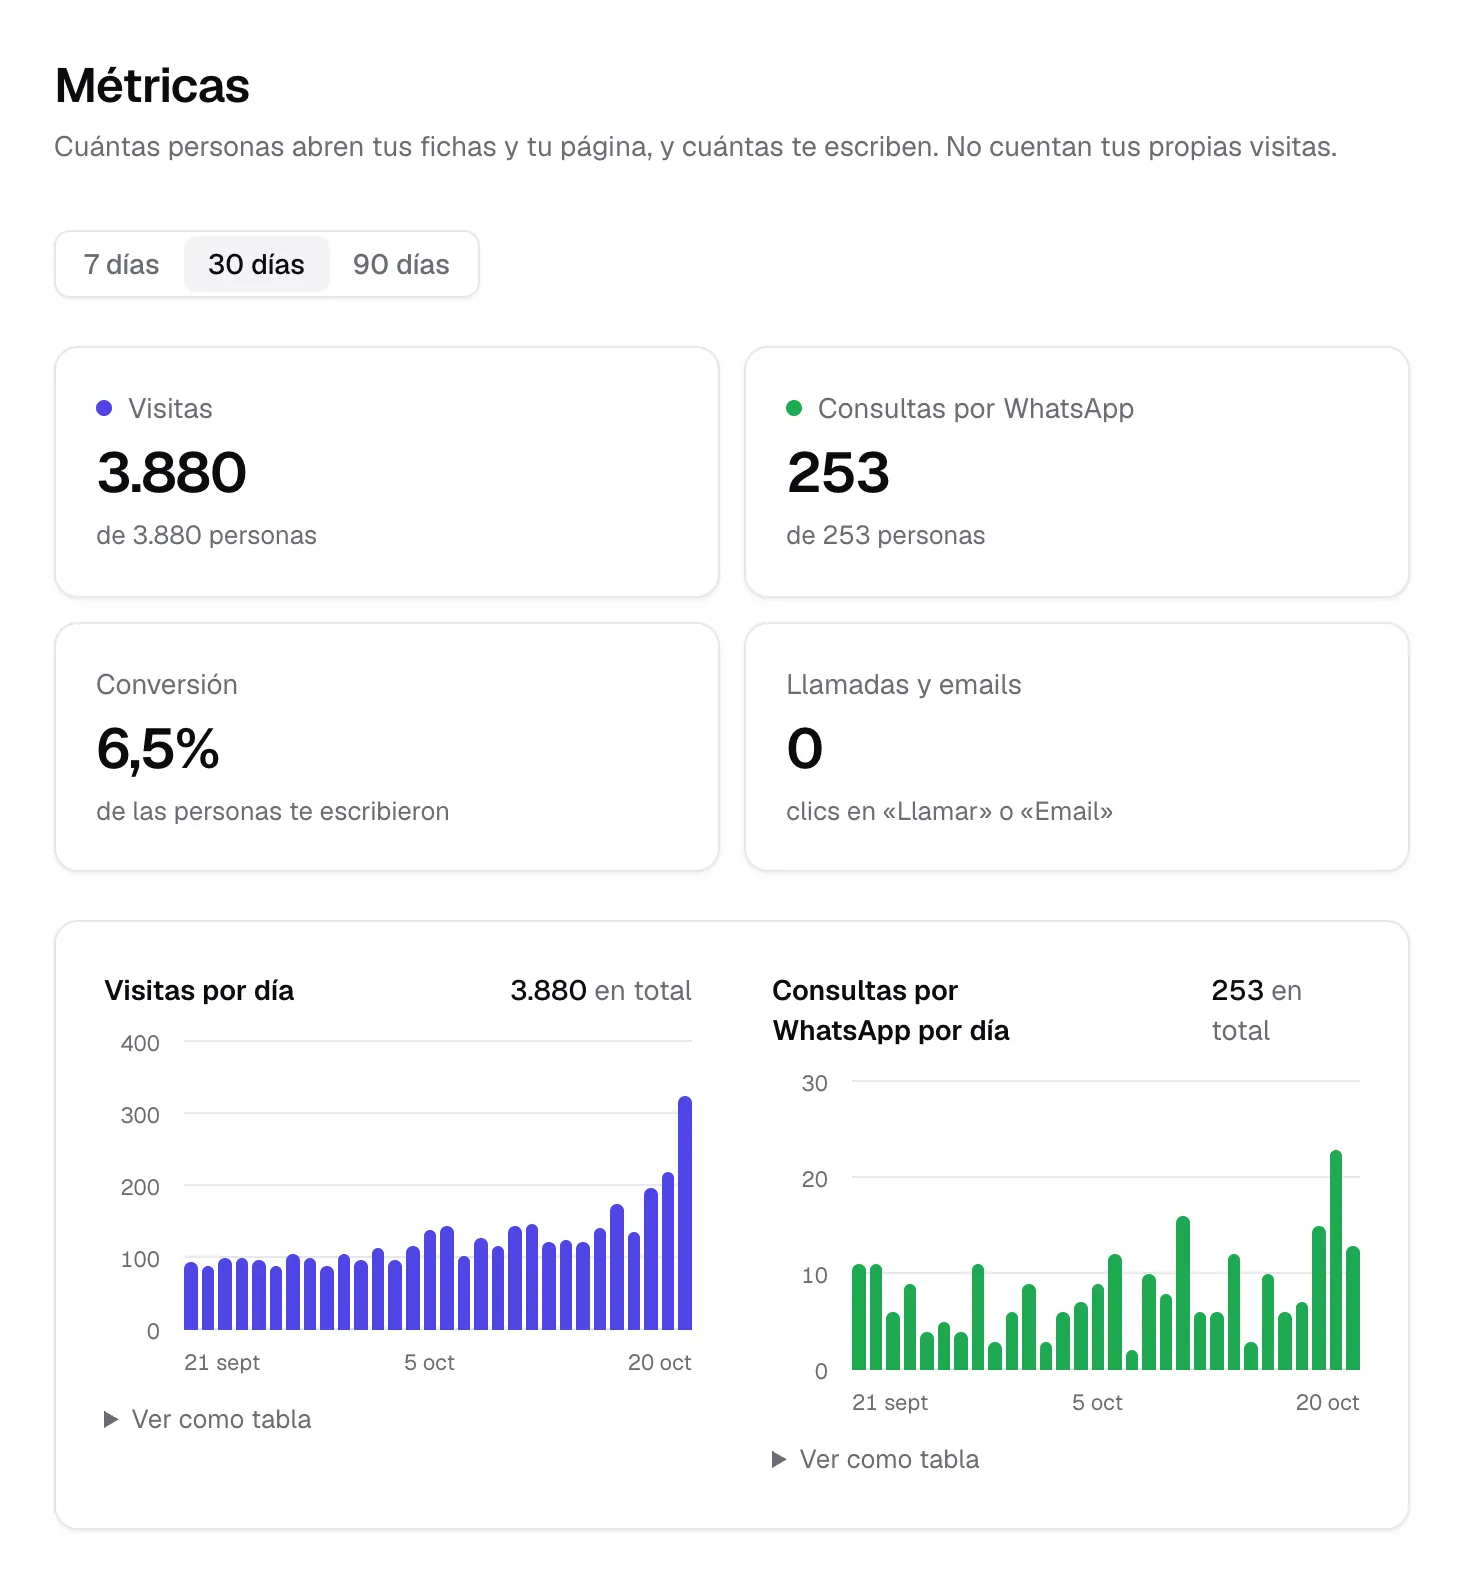Switch to the 90 días period tab
This screenshot has height=1576, width=1464.
[401, 264]
